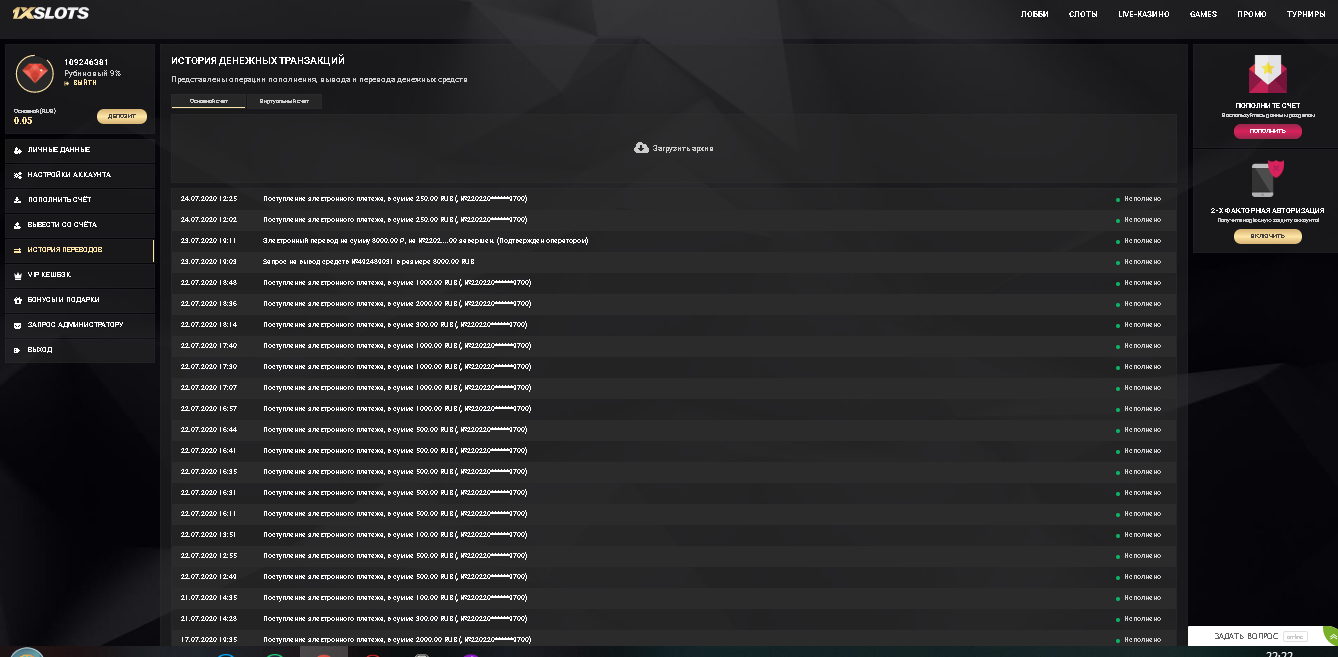This screenshot has width=1338, height=657.
Task: Select the Основной счет tab
Action: (x=208, y=101)
